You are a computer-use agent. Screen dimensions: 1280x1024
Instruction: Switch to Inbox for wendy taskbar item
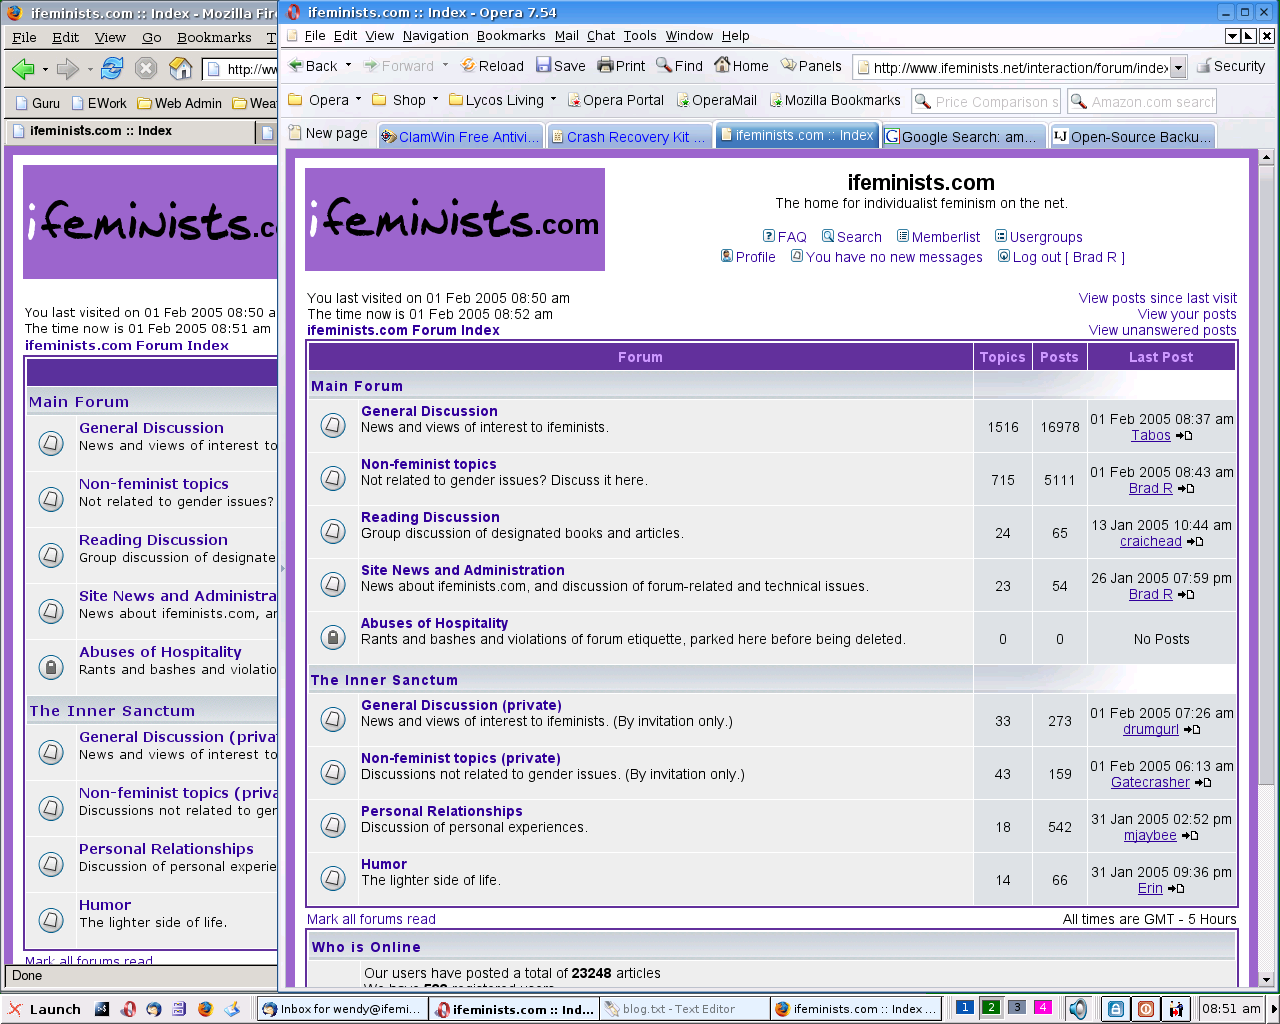(341, 1009)
